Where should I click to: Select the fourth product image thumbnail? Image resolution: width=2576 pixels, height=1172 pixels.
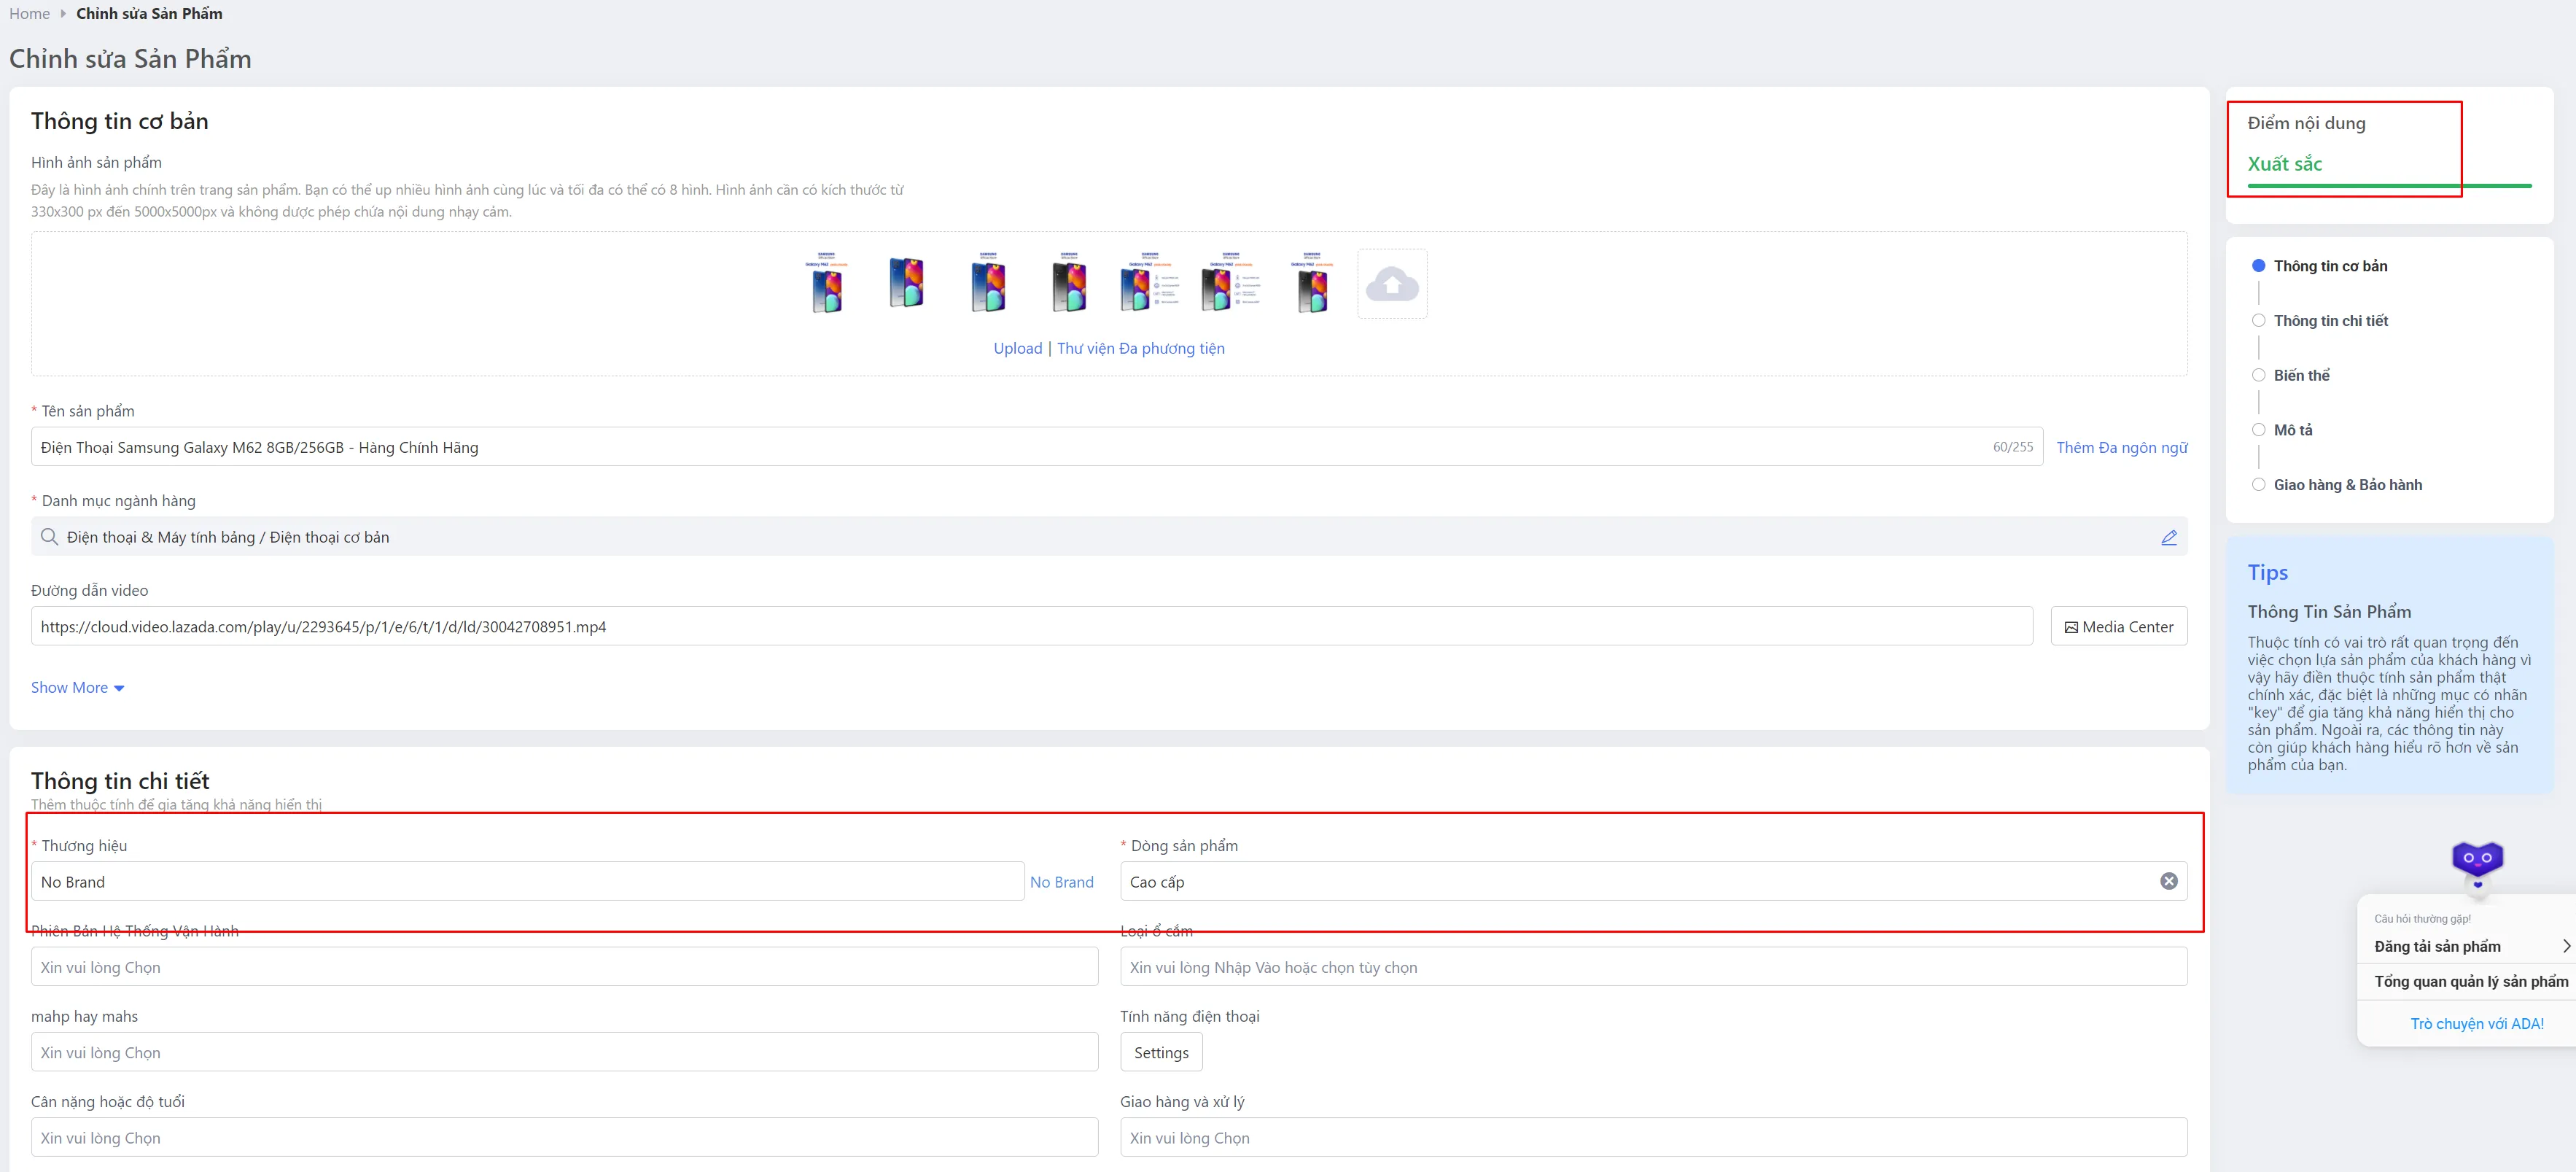point(1069,283)
